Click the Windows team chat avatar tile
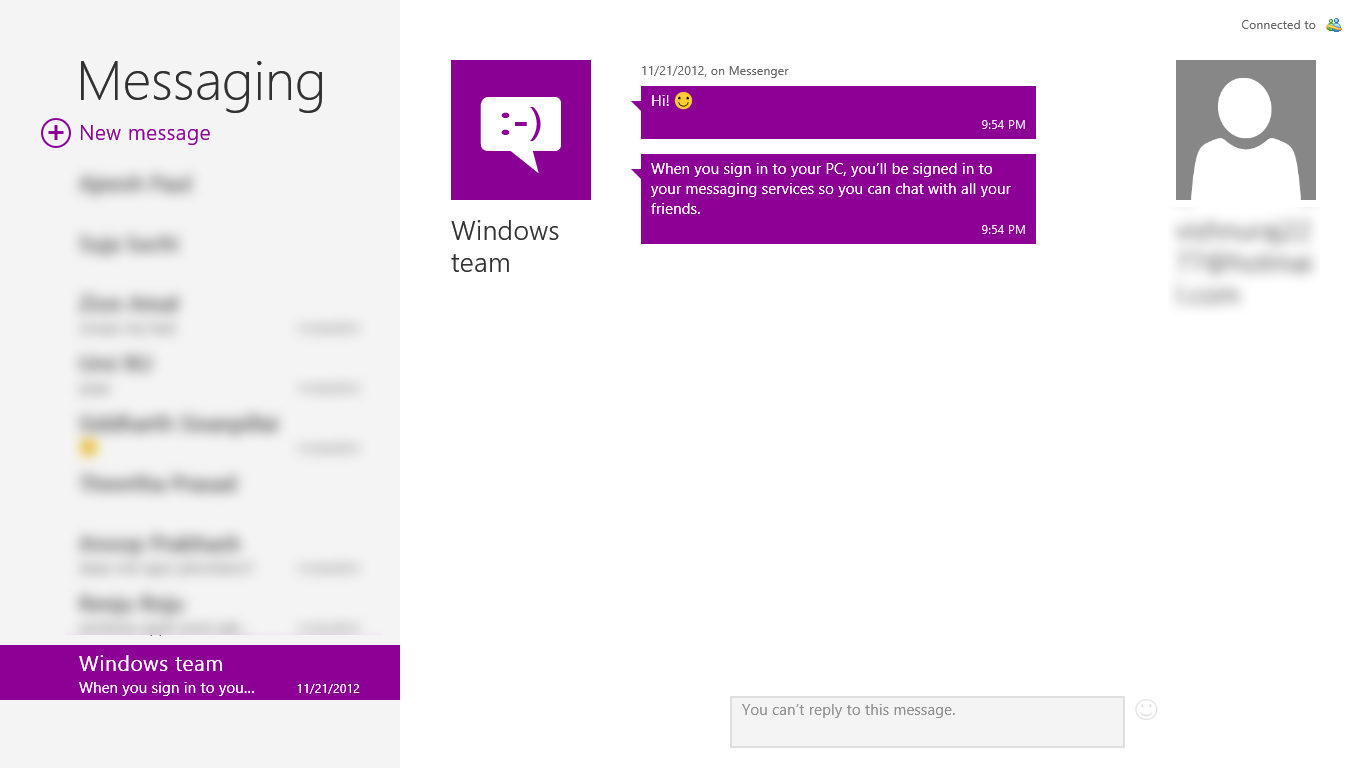1366x768 pixels. (x=521, y=130)
